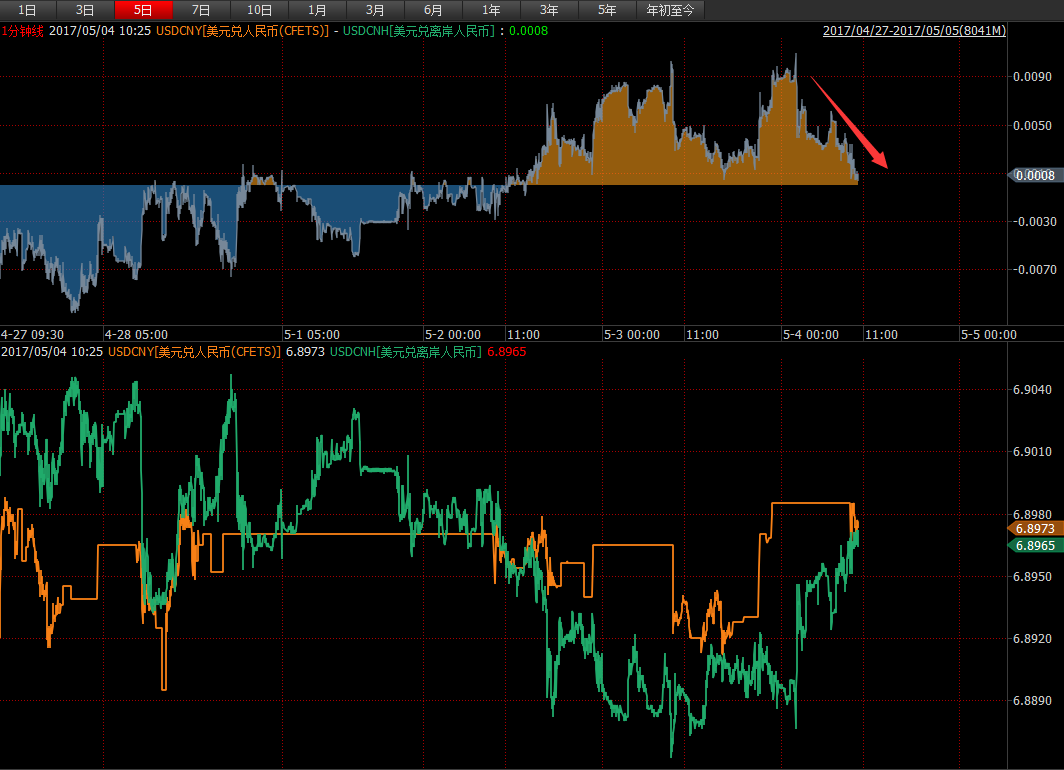Click the 5-5 00:00 time axis label
The width and height of the screenshot is (1064, 770).
coord(989,334)
